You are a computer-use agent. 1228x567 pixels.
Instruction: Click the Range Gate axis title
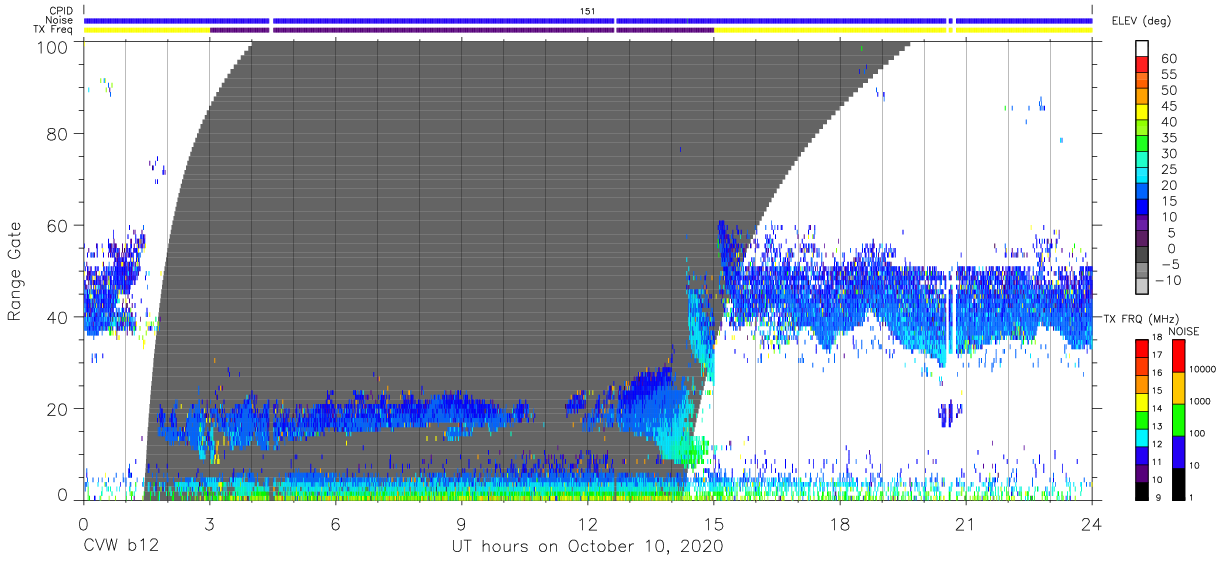[x=15, y=272]
